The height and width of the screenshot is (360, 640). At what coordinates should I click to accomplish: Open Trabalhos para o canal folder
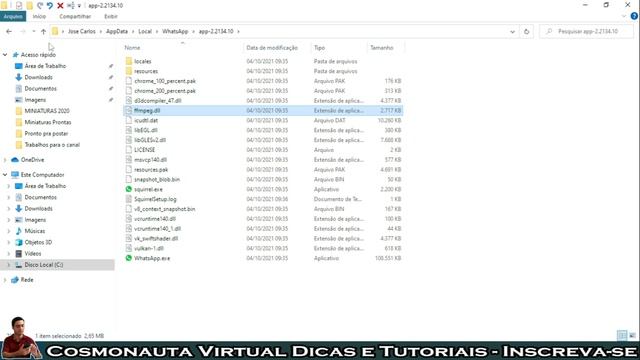(x=52, y=144)
